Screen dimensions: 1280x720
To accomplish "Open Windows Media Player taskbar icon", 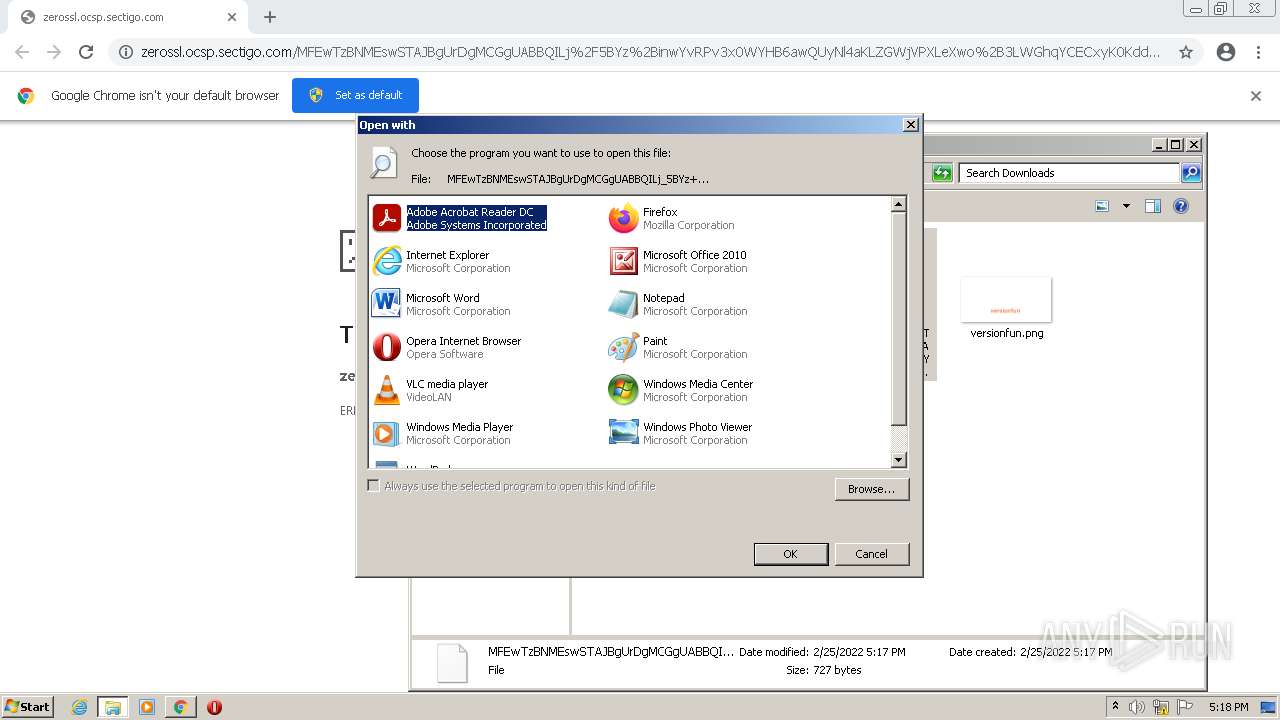I will (147, 707).
